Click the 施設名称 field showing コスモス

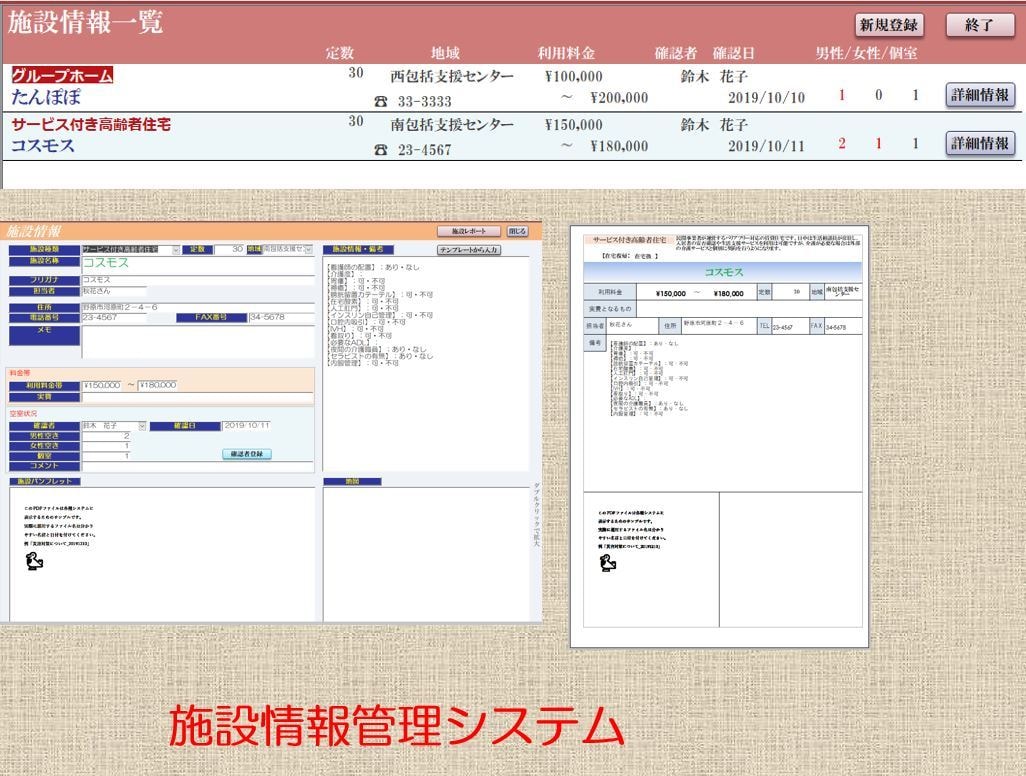198,263
